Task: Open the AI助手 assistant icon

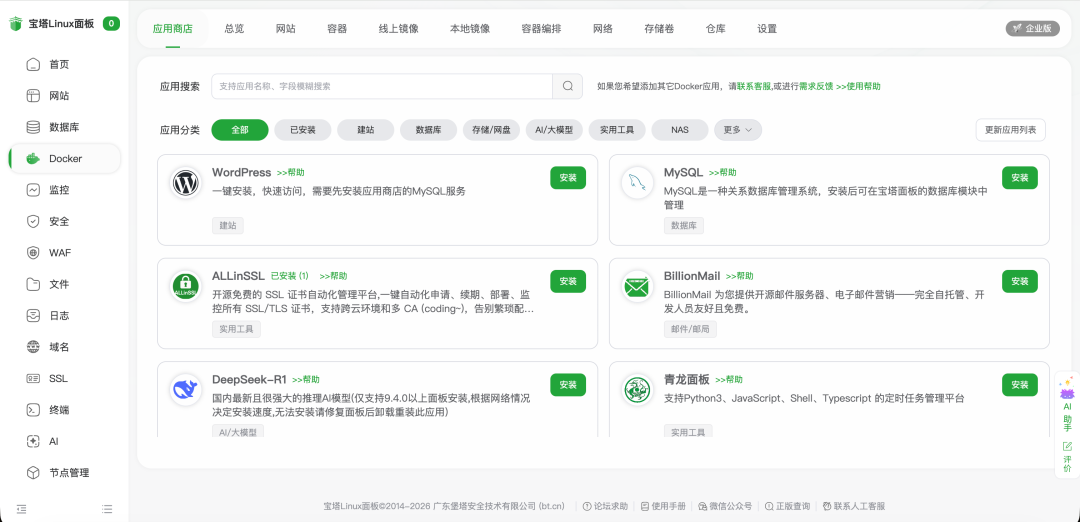Action: 1067,393
